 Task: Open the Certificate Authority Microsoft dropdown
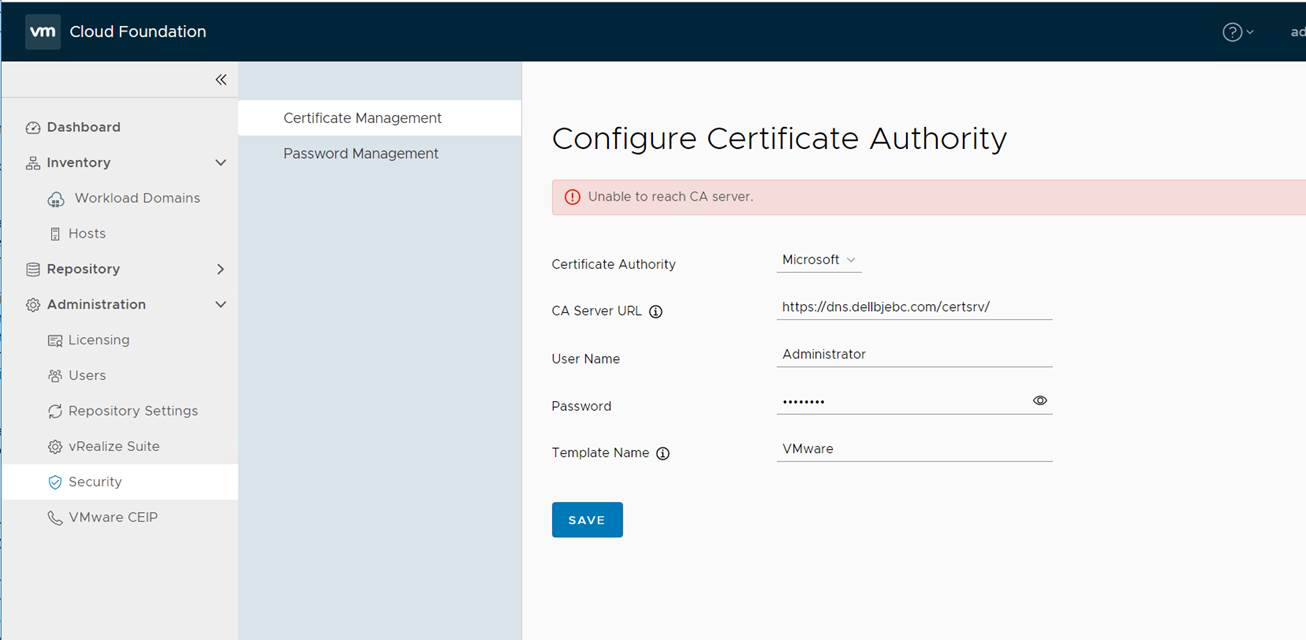pos(819,260)
